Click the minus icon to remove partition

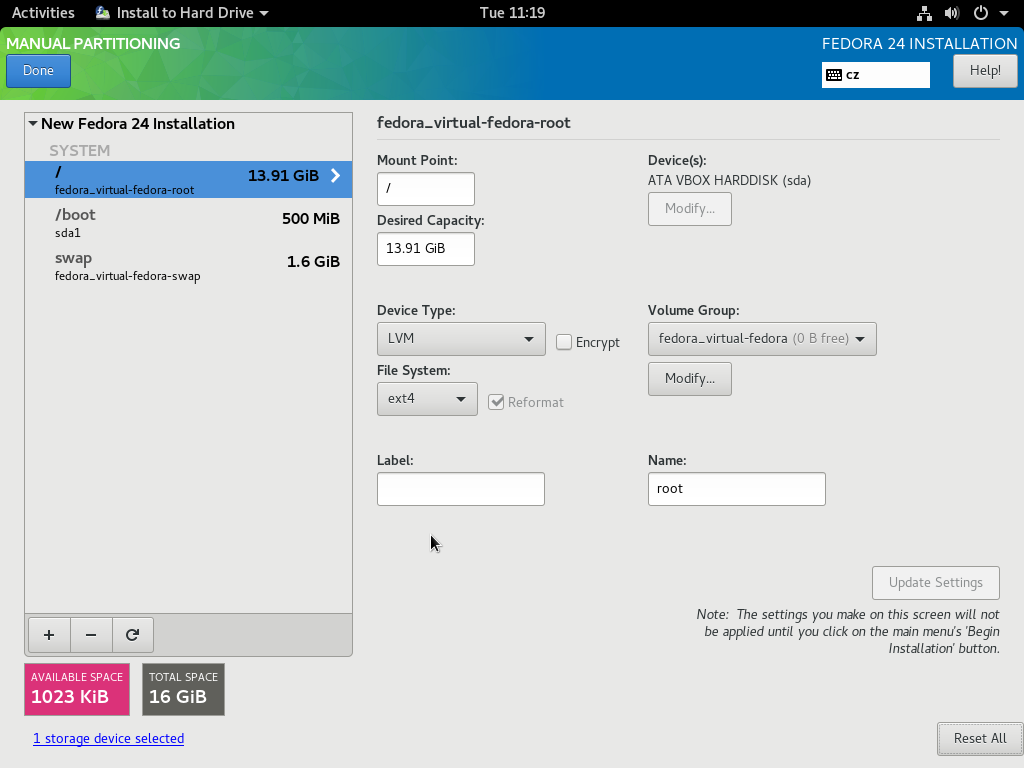click(x=91, y=635)
